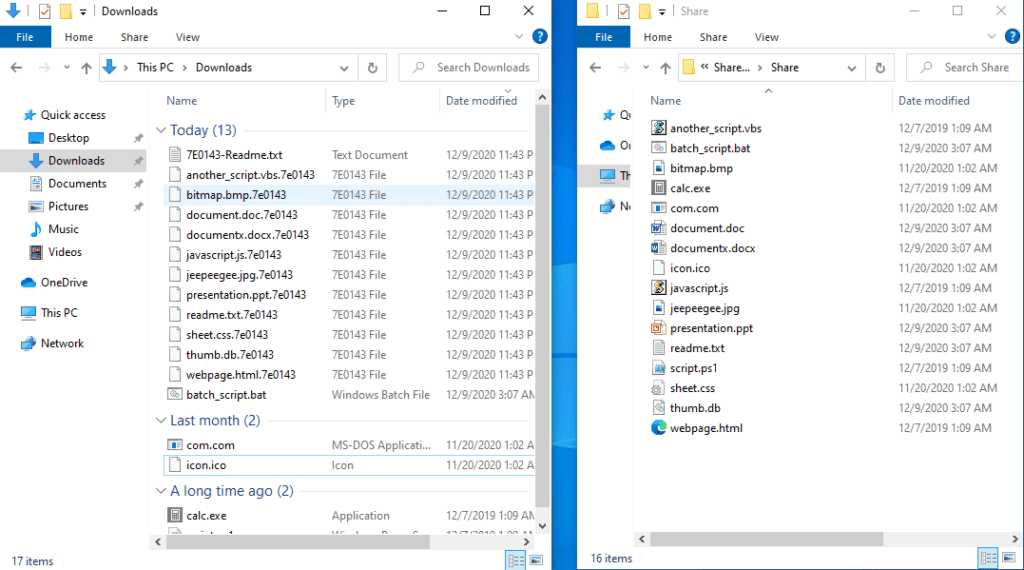Image resolution: width=1024 pixels, height=570 pixels.
Task: Open View tab in Downloads window
Action: [x=187, y=37]
